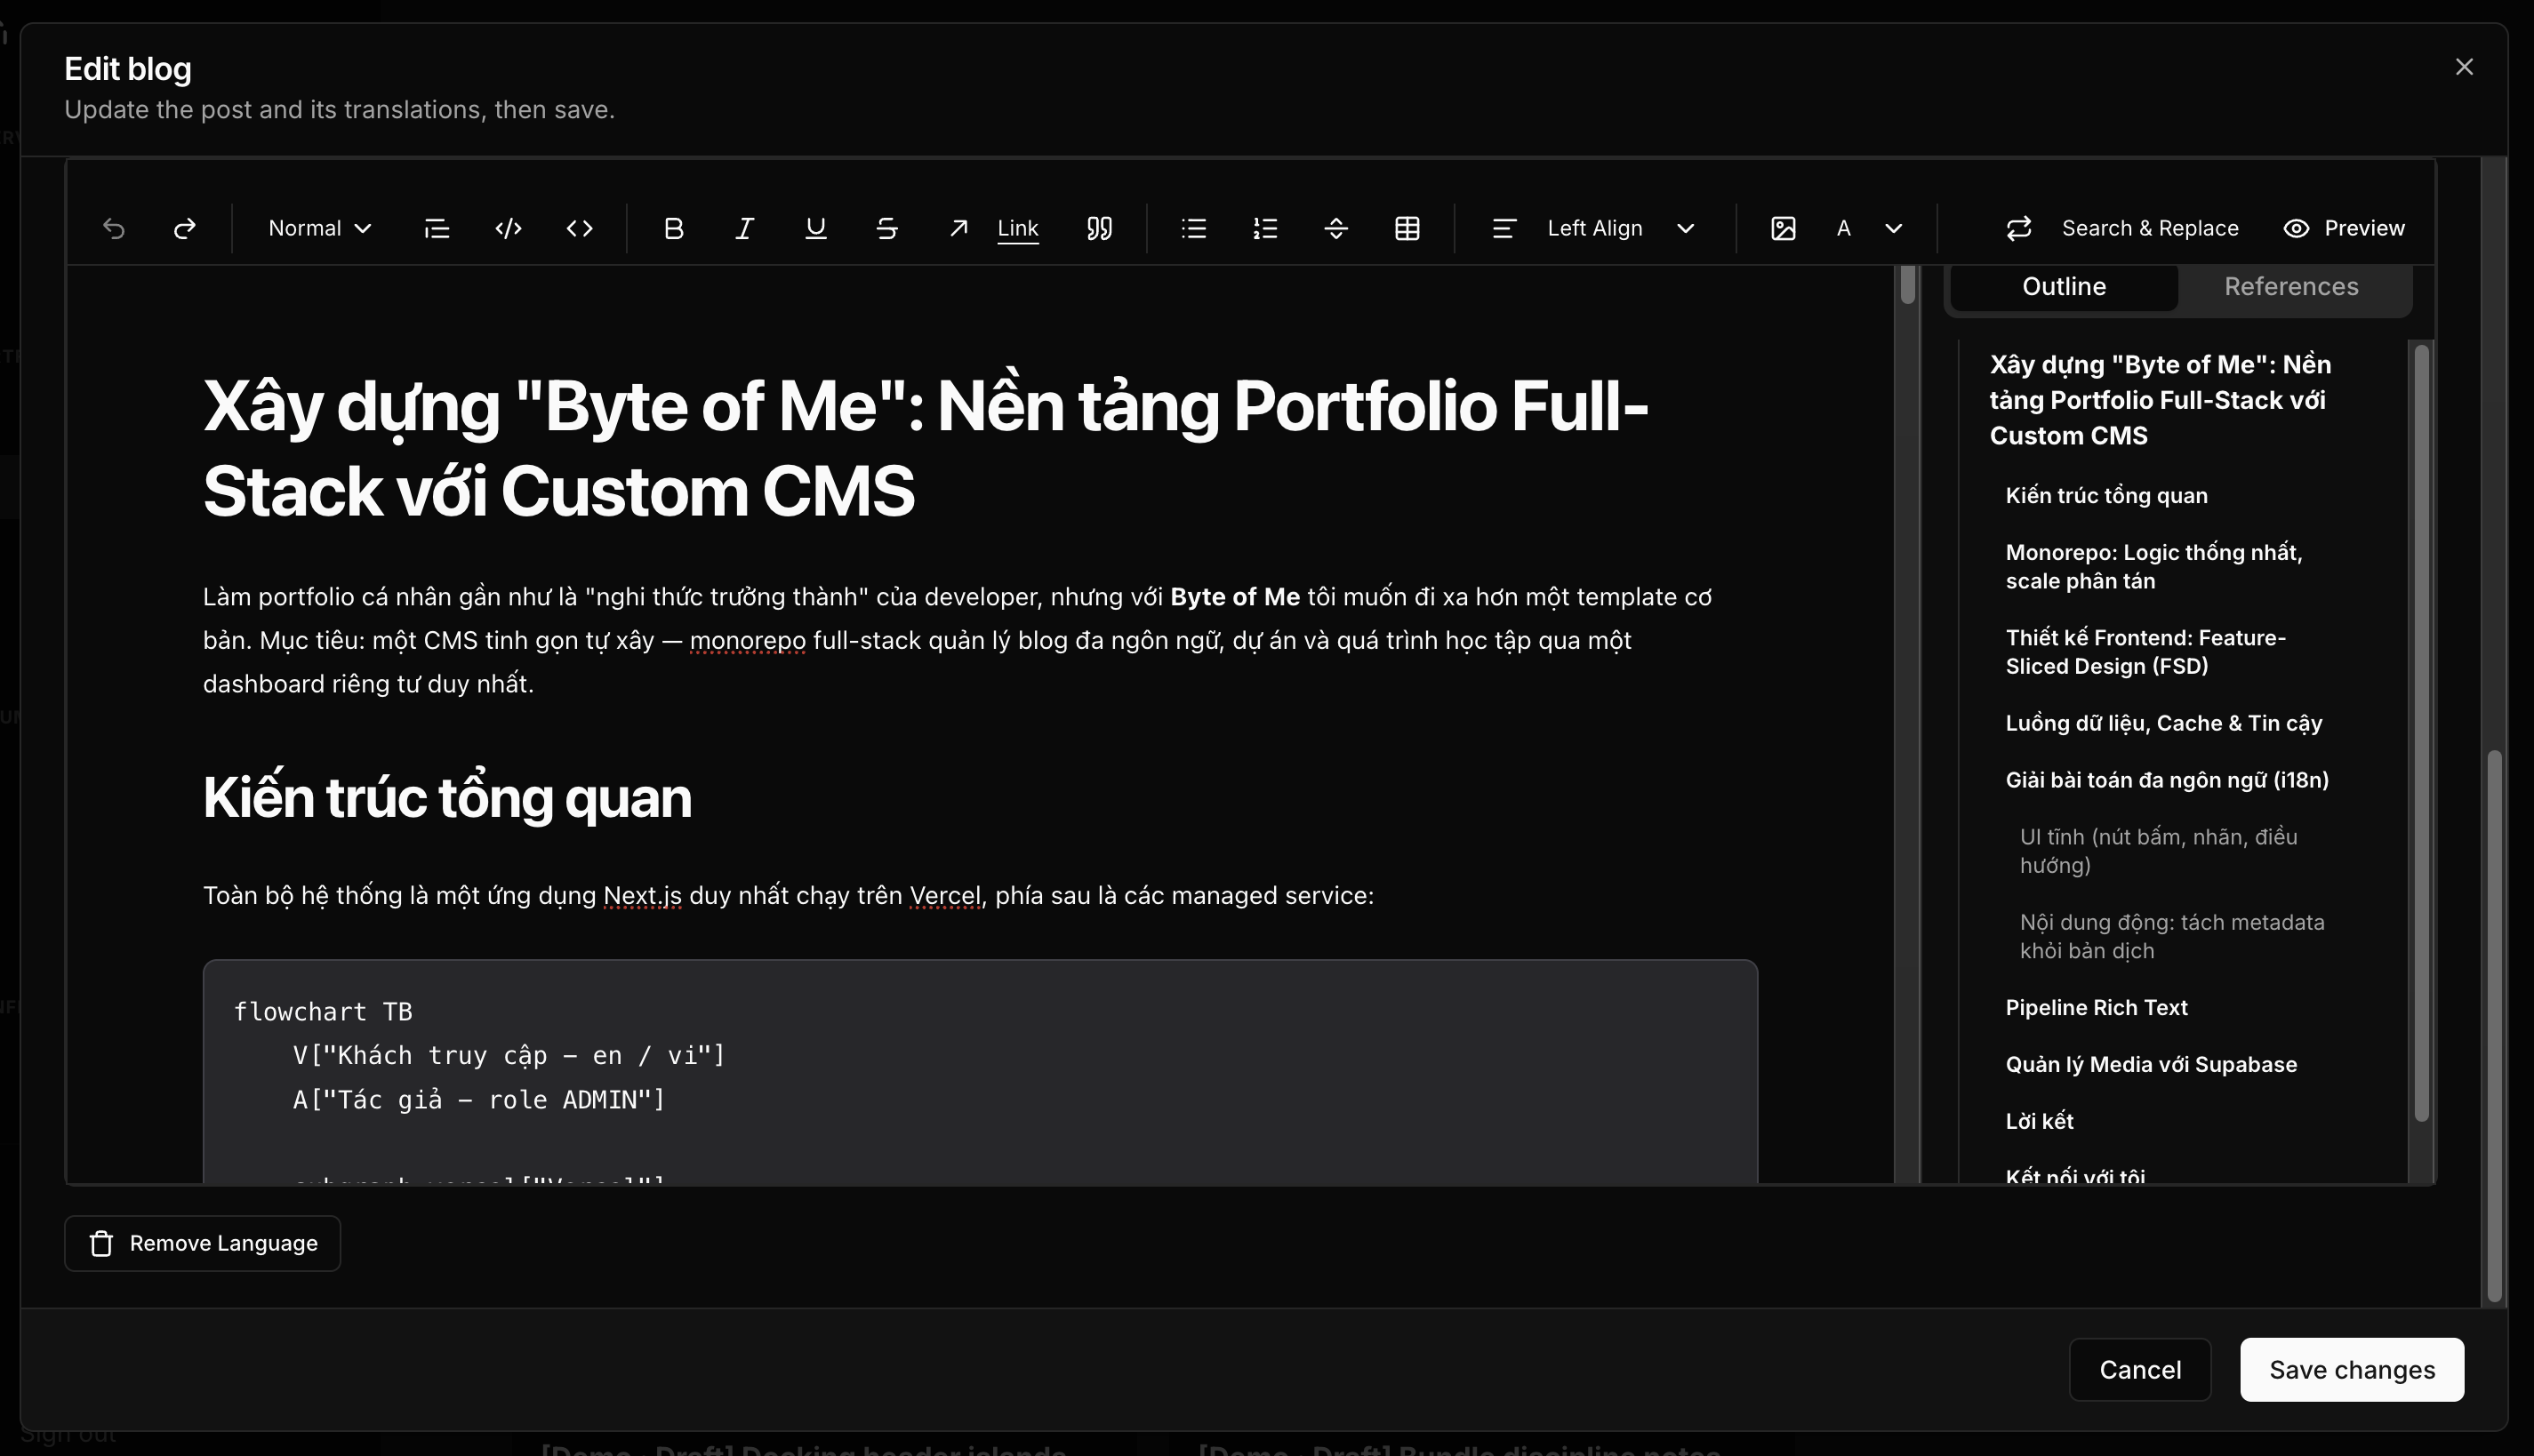Click the editor pane vertical scrollbar
Screen dimensions: 2534x1456
pos(1908,286)
